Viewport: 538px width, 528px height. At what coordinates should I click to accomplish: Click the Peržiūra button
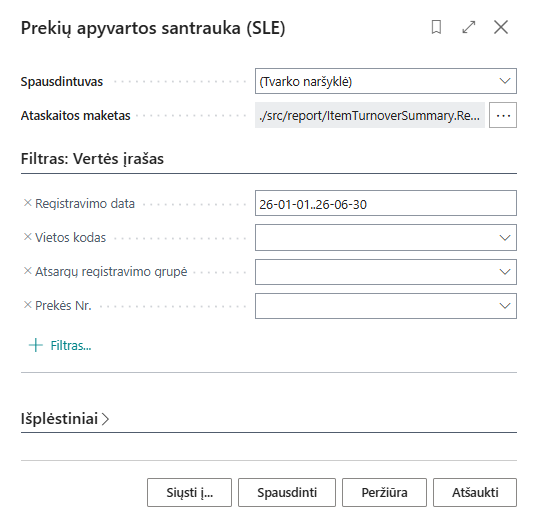pyautogui.click(x=384, y=493)
